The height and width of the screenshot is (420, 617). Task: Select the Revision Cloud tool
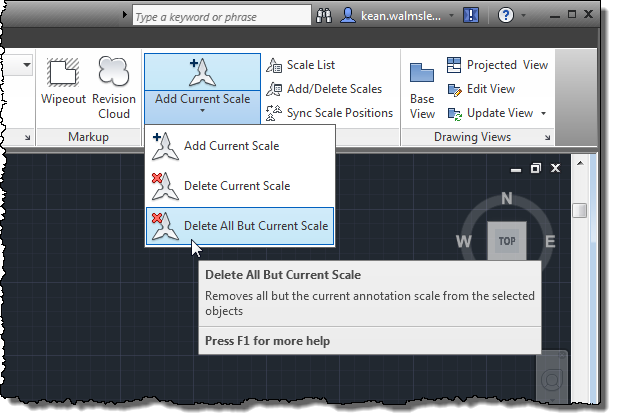click(113, 86)
